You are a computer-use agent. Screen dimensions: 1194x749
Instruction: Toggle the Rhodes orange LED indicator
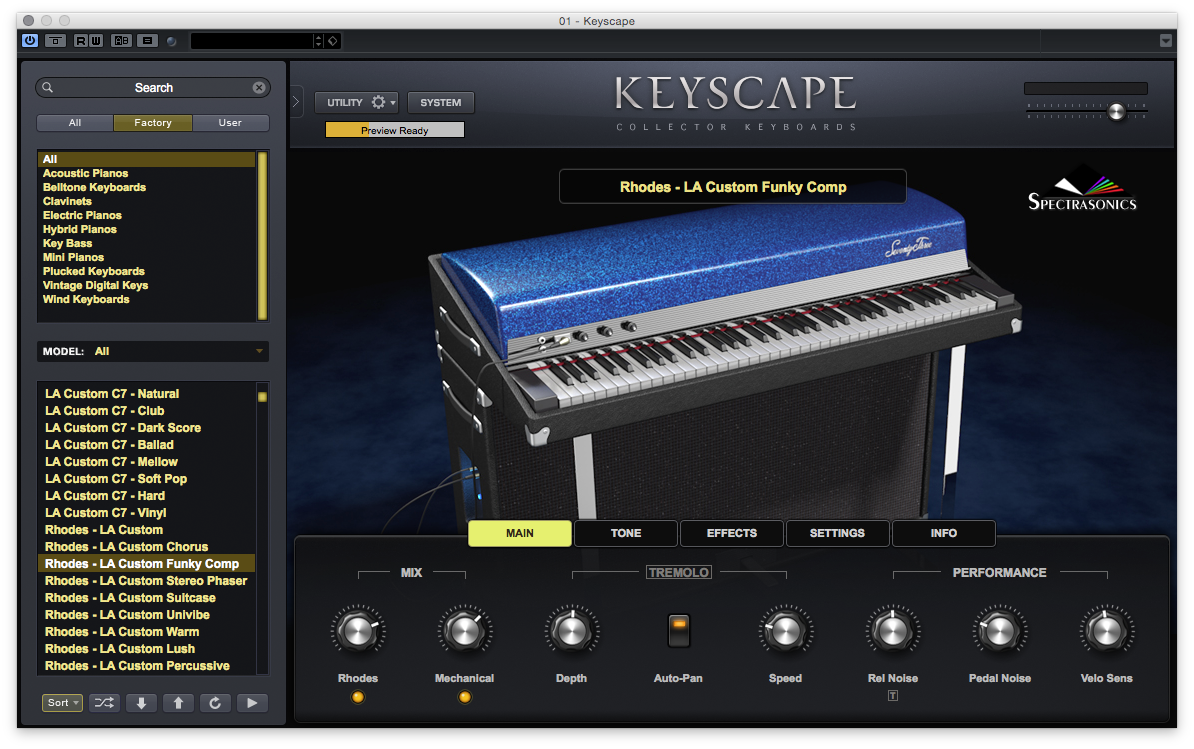tap(357, 696)
